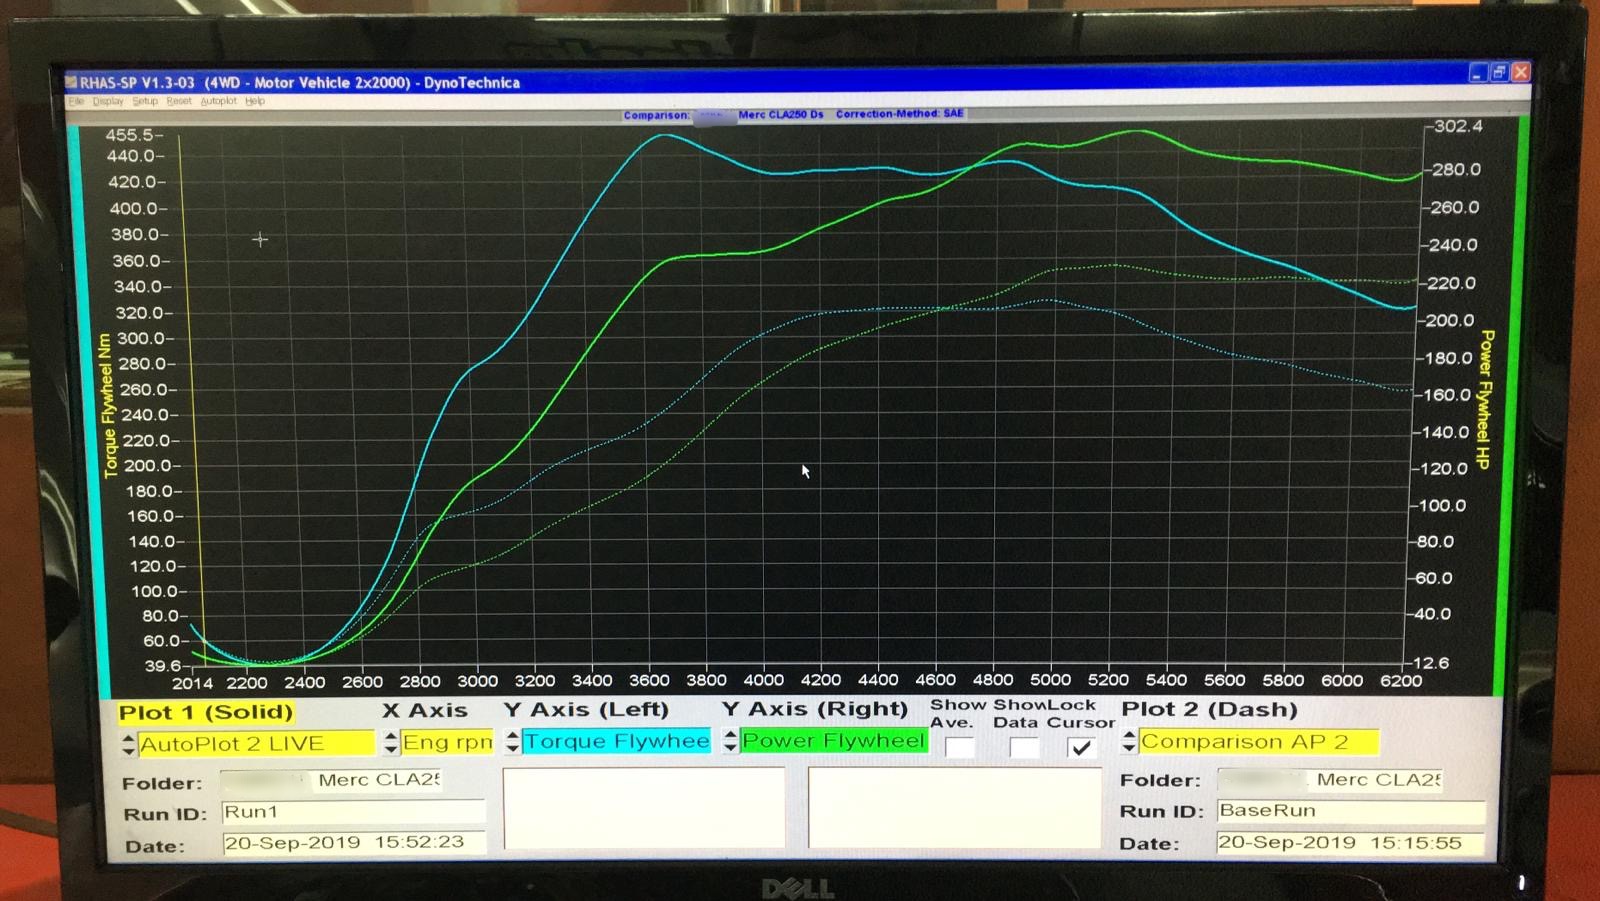Click the Plot 2 (Dash) label
1600x901 pixels.
(x=1209, y=710)
